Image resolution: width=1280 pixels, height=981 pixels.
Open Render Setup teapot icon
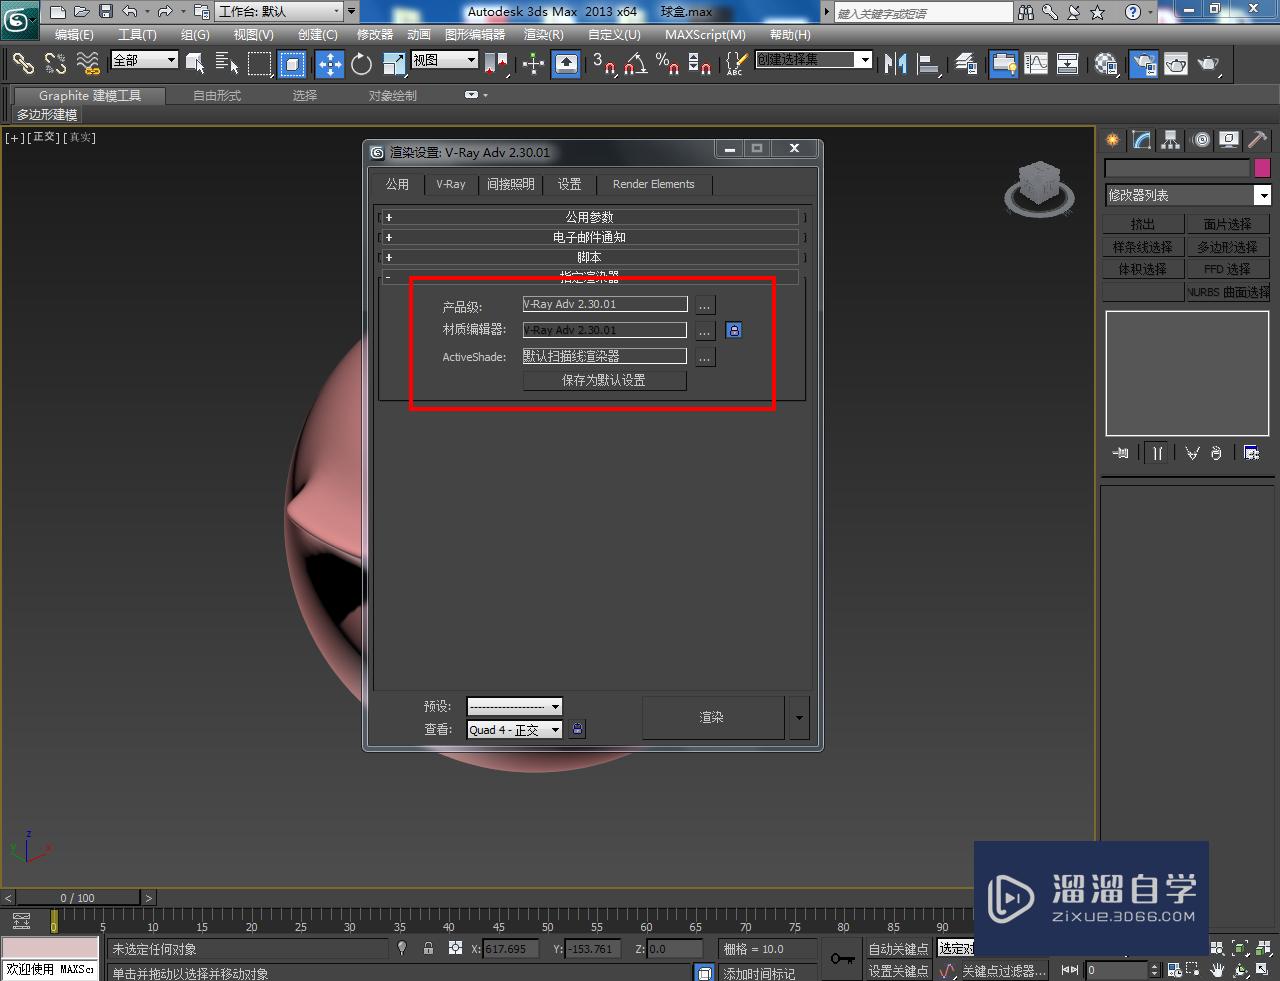tap(1143, 64)
